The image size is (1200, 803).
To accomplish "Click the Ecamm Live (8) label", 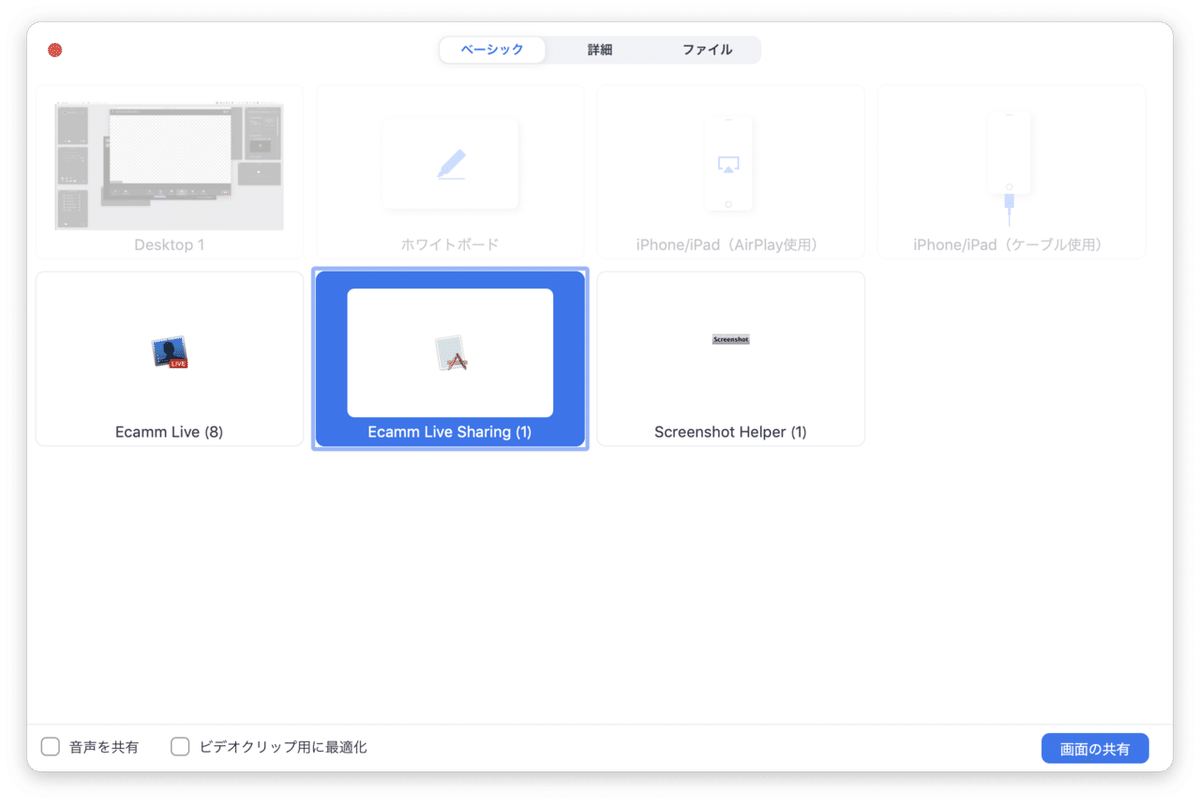I will [x=170, y=432].
